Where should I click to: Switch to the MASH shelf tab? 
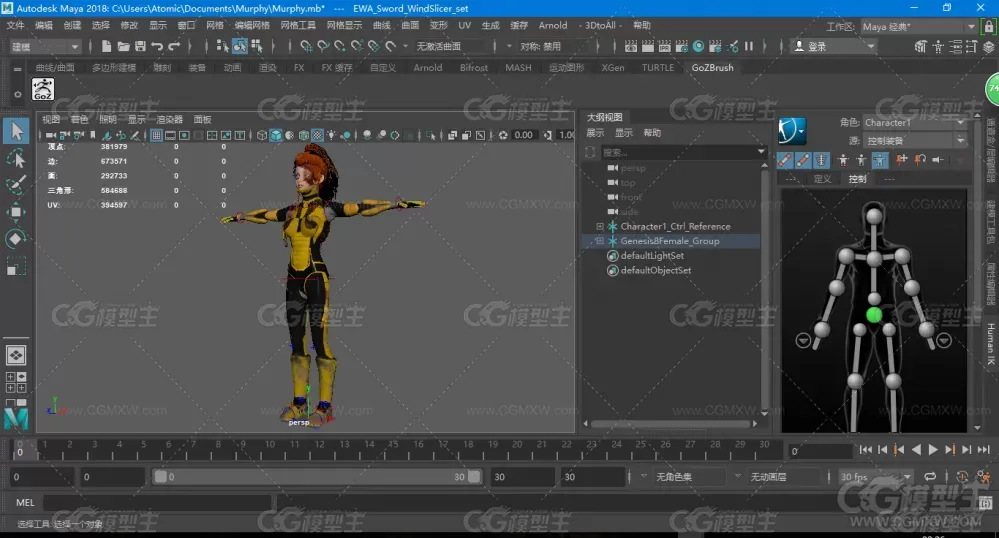tap(518, 68)
